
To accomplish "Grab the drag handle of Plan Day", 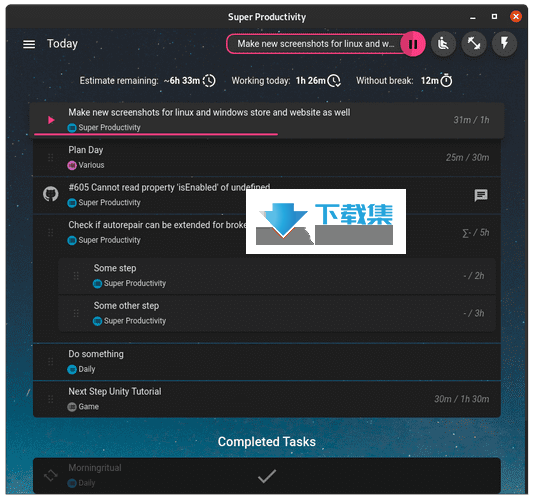I will [51, 157].
